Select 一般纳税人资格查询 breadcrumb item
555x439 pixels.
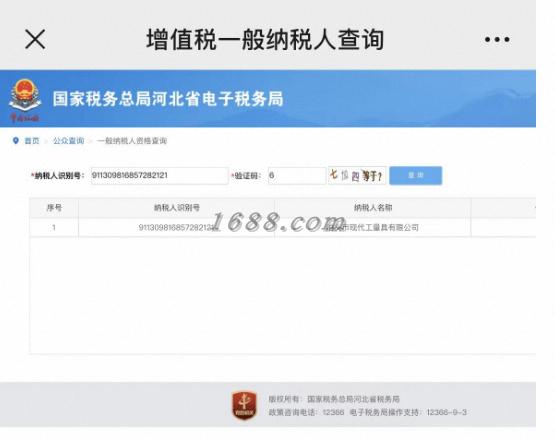tap(132, 141)
